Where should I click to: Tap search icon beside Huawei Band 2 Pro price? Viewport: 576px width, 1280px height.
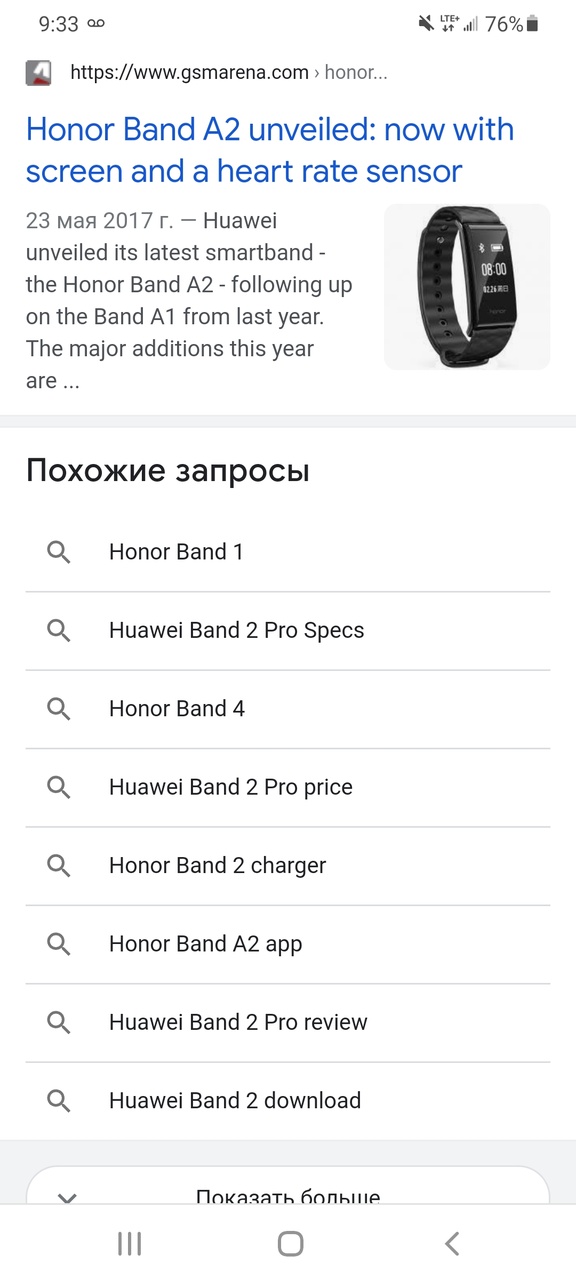(x=59, y=787)
